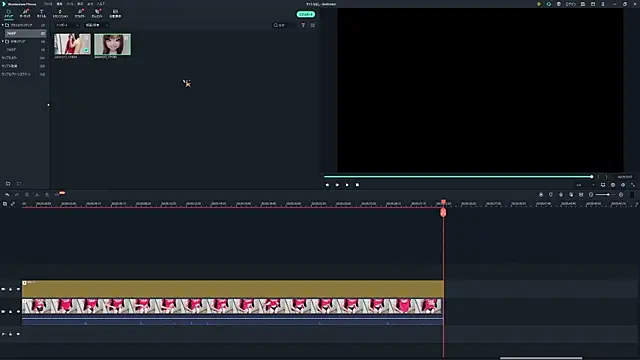Click the voiceover microphone icon in timeline toolbar

click(561, 195)
